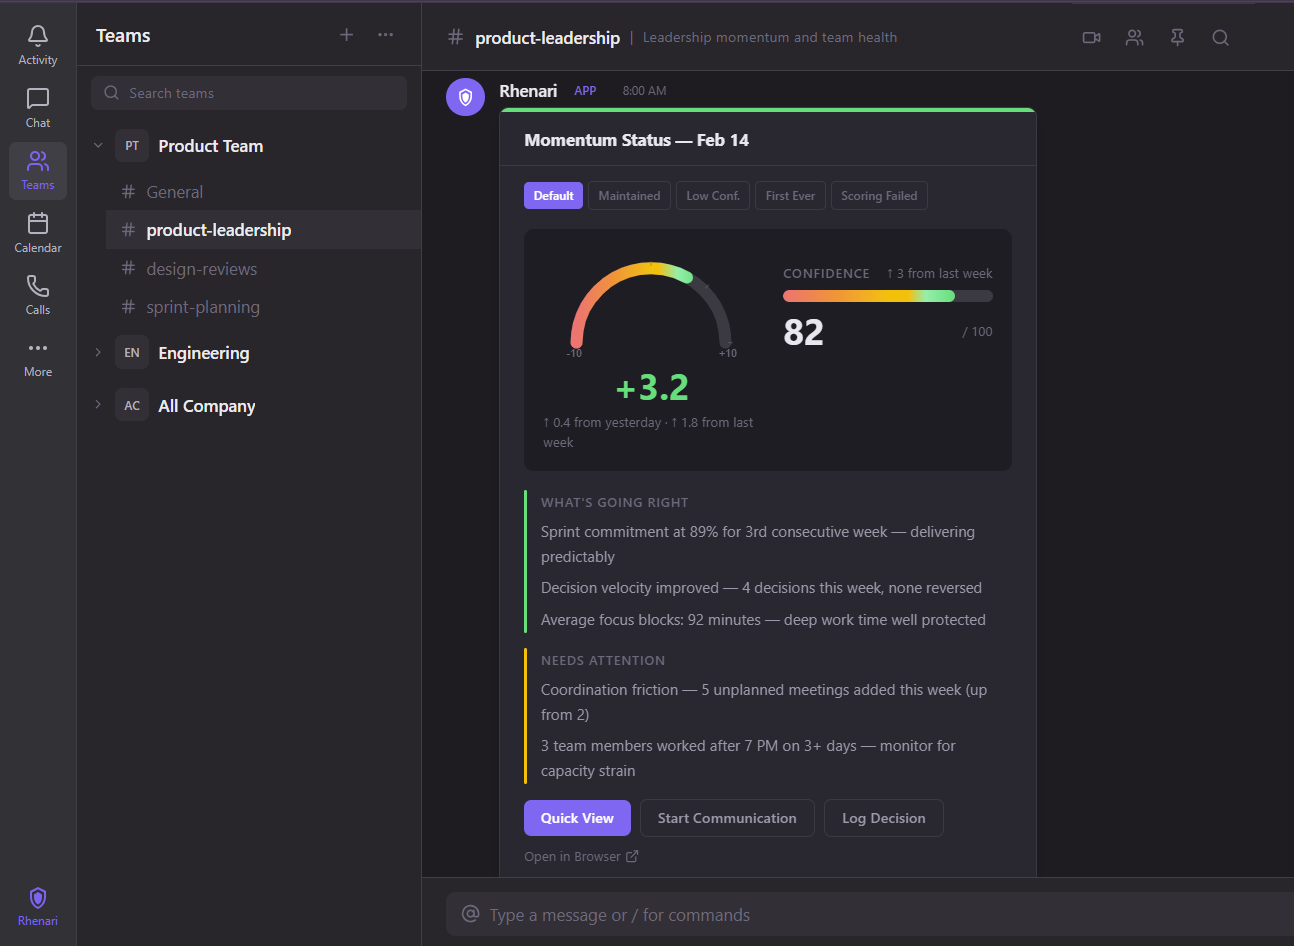The width and height of the screenshot is (1294, 946).
Task: Expand the All Company team
Action: (98, 405)
